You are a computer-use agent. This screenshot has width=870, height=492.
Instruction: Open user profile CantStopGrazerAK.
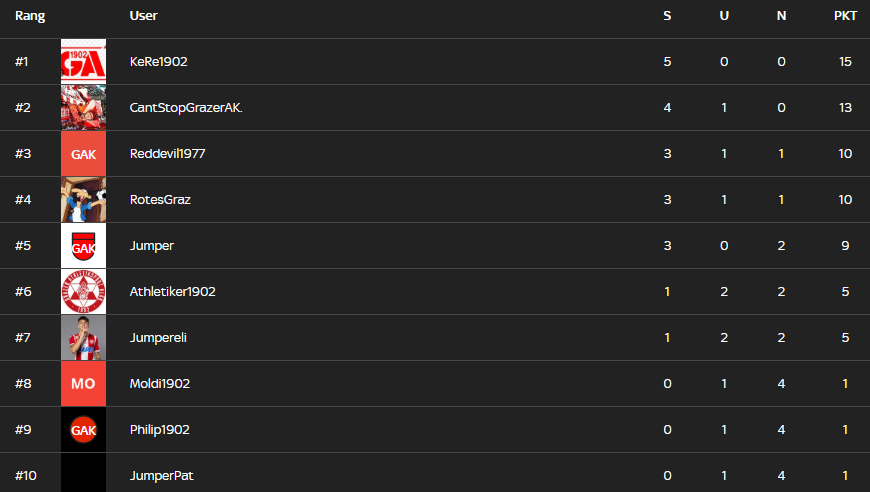click(186, 108)
